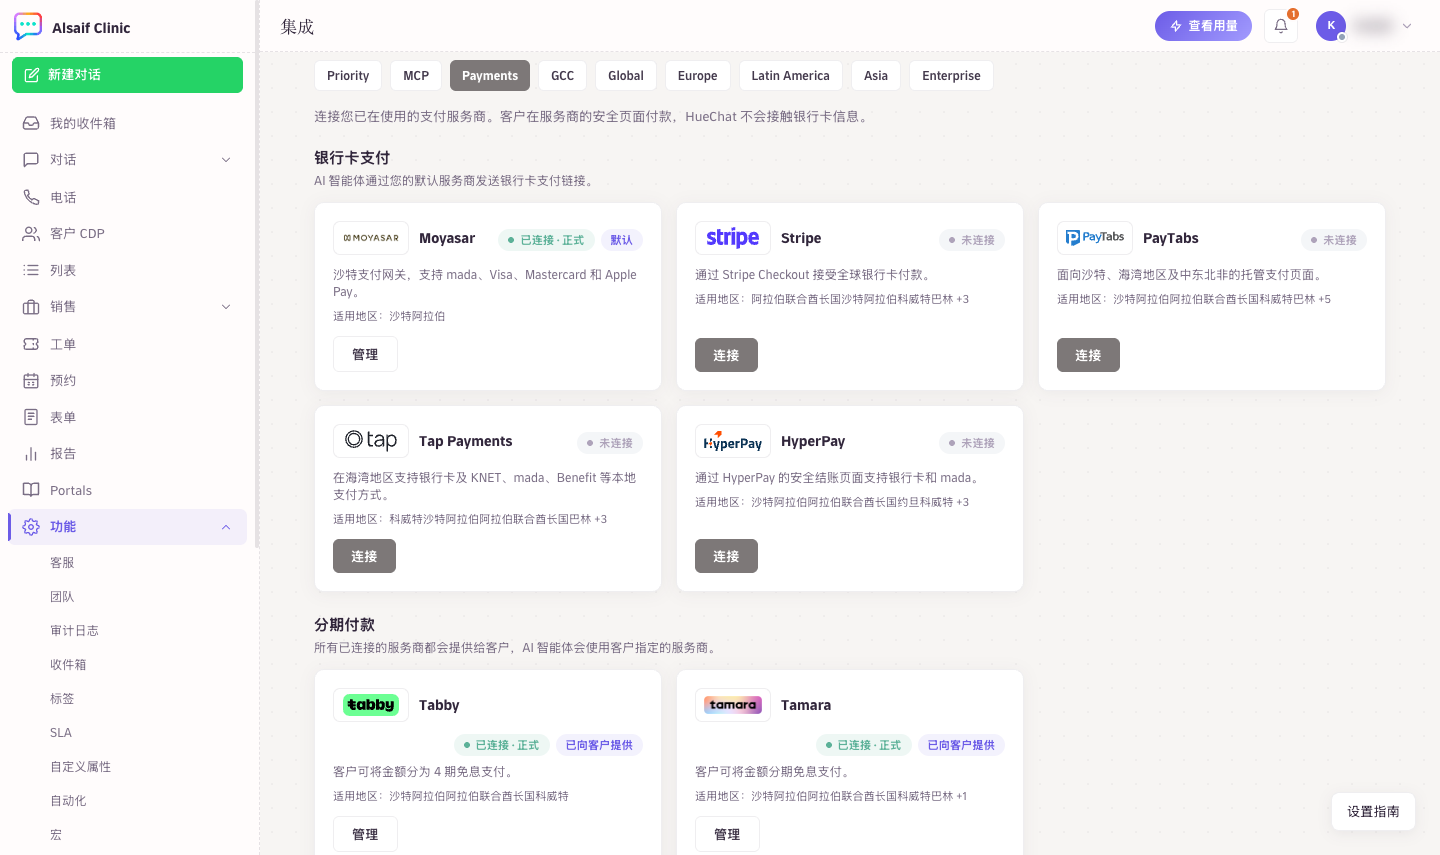The image size is (1440, 855).
Task: Manage the Tabby integration
Action: tap(365, 834)
